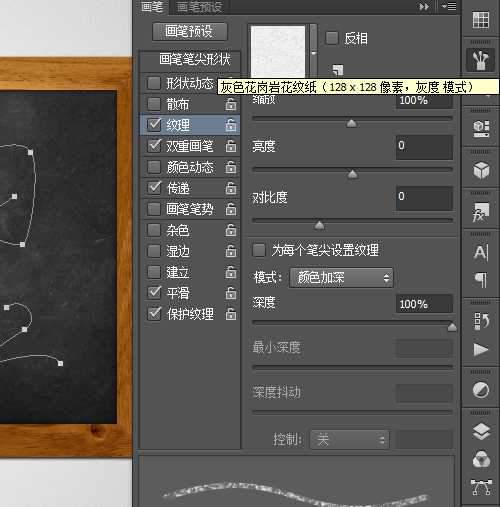The width and height of the screenshot is (500, 507).
Task: Toggle lock icon for 散布
Action: coord(231,104)
